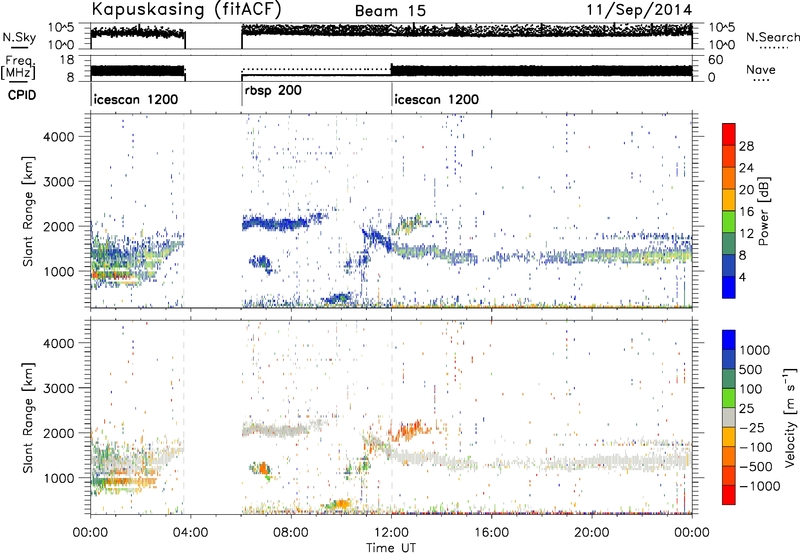Click the N.Search legend label
The image size is (800, 554).
pyautogui.click(x=773, y=37)
